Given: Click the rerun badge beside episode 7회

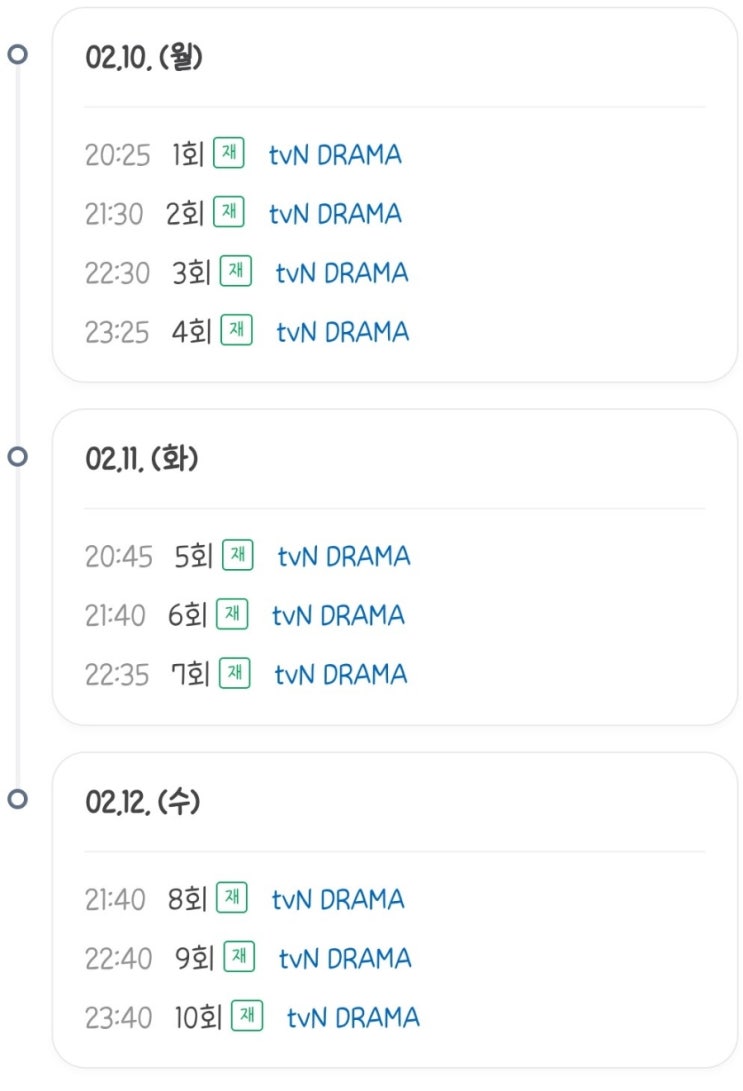Looking at the screenshot, I should pyautogui.click(x=234, y=673).
